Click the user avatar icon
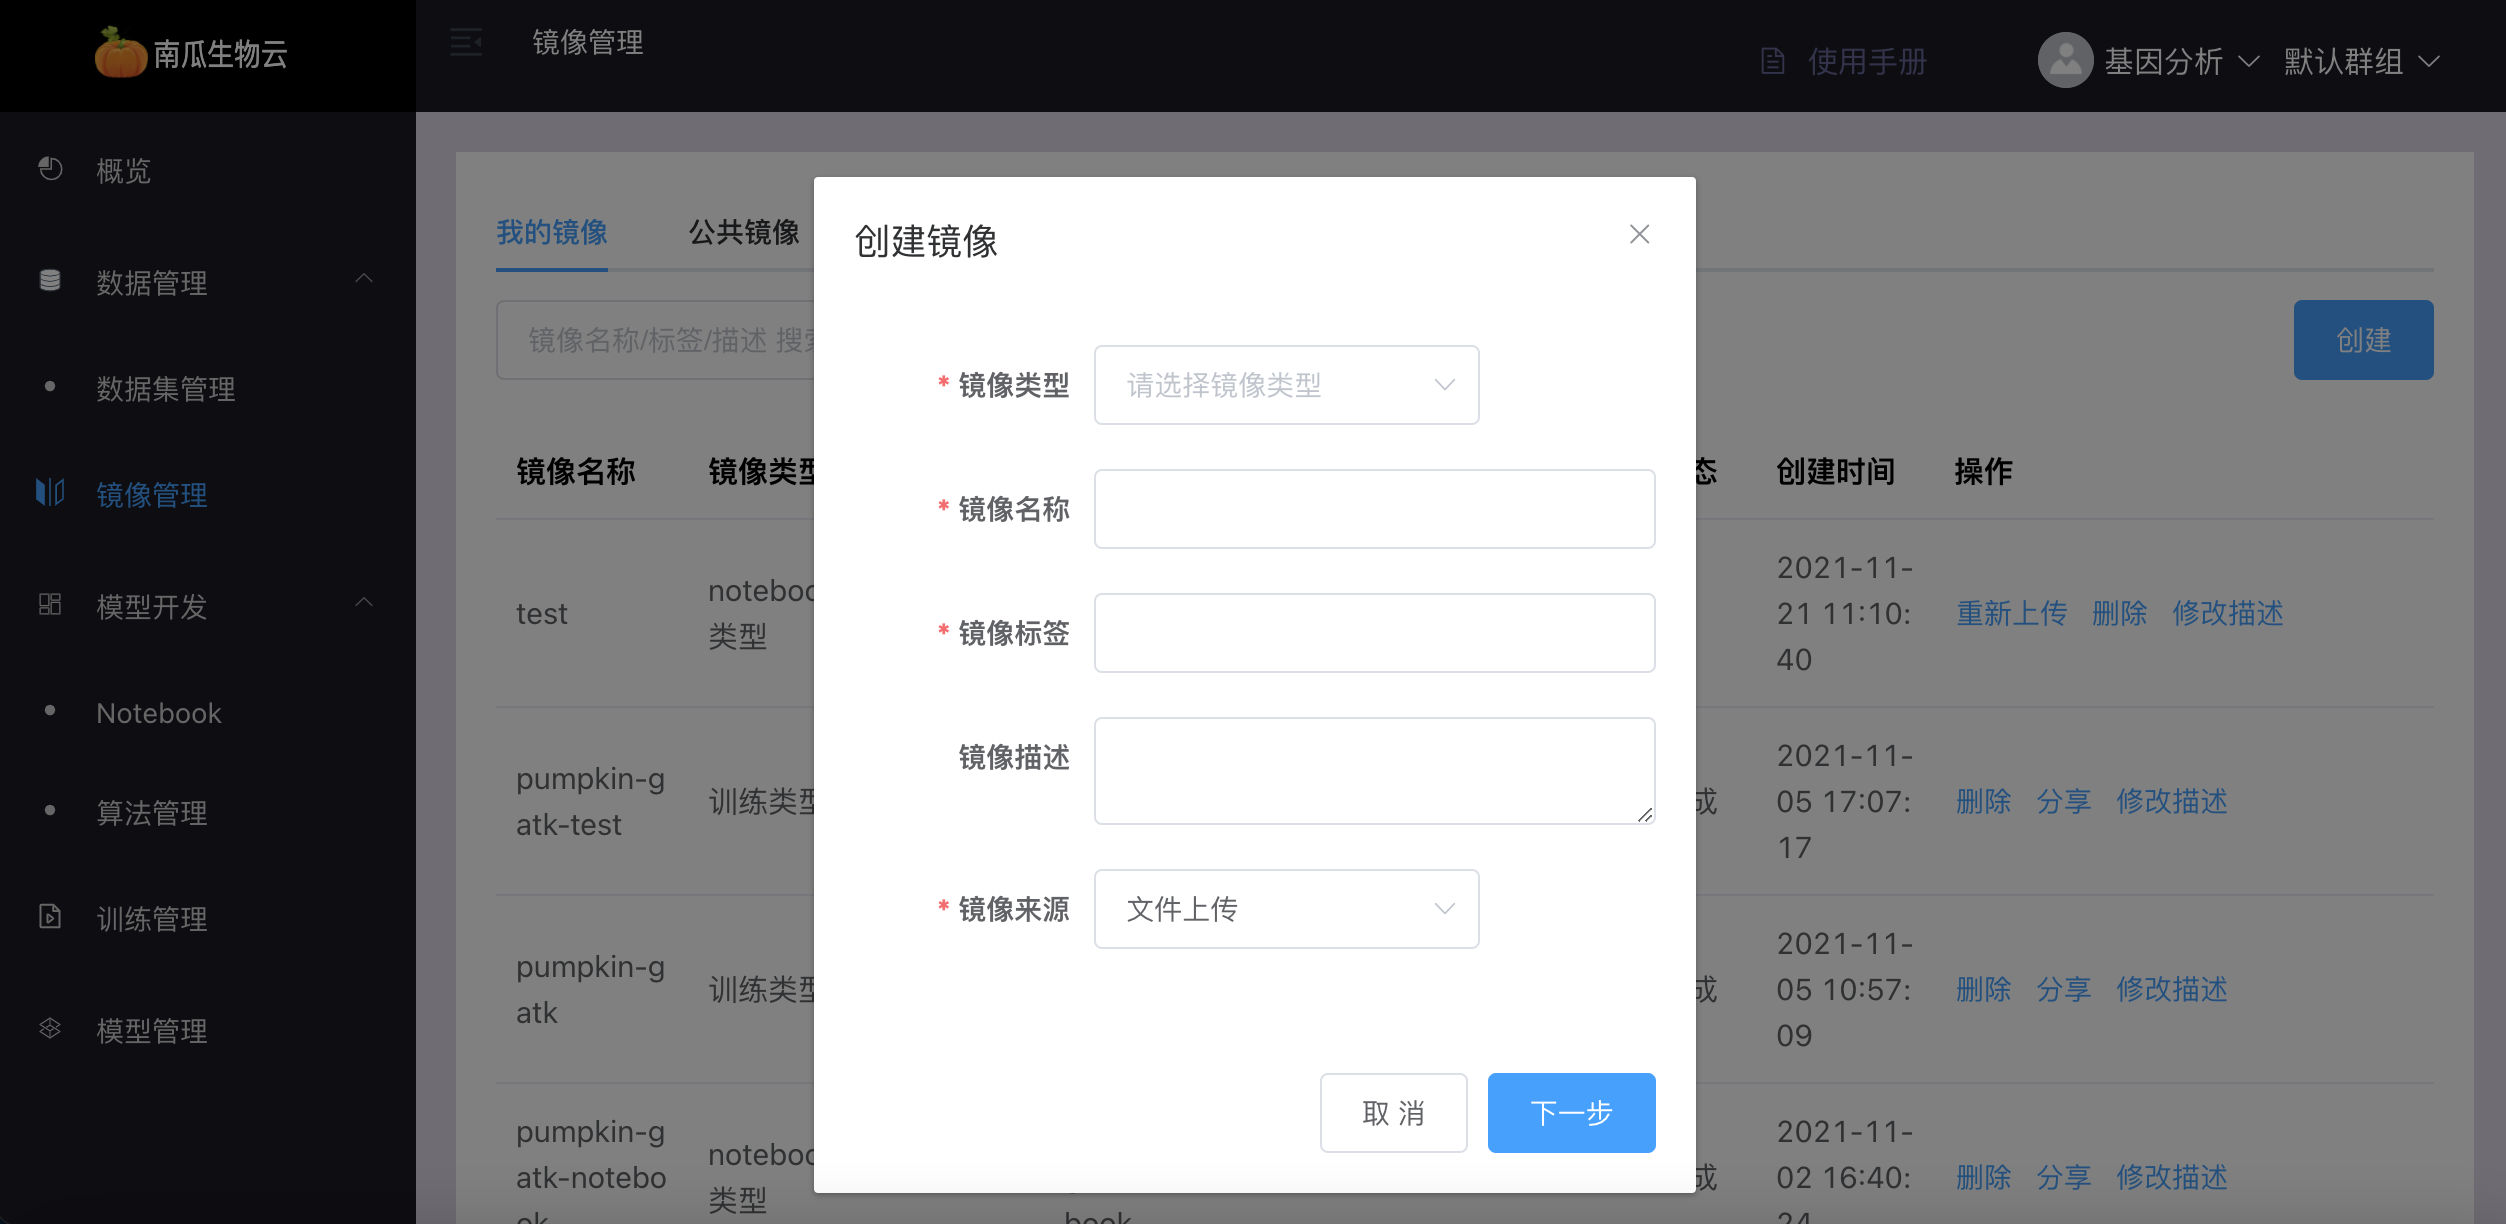The height and width of the screenshot is (1224, 2506). coord(2065,60)
